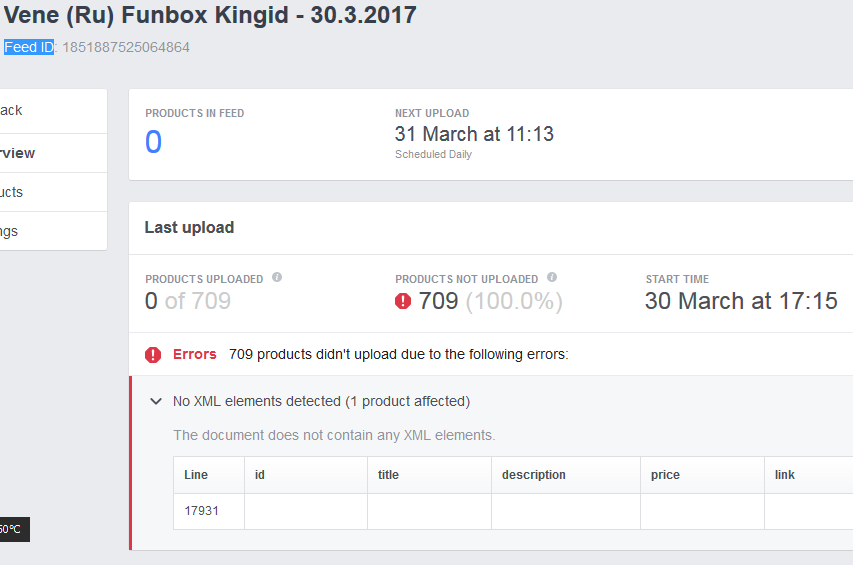The height and width of the screenshot is (565, 853).
Task: Click info icon beside Products Not Uploaded
Action: coord(552,278)
